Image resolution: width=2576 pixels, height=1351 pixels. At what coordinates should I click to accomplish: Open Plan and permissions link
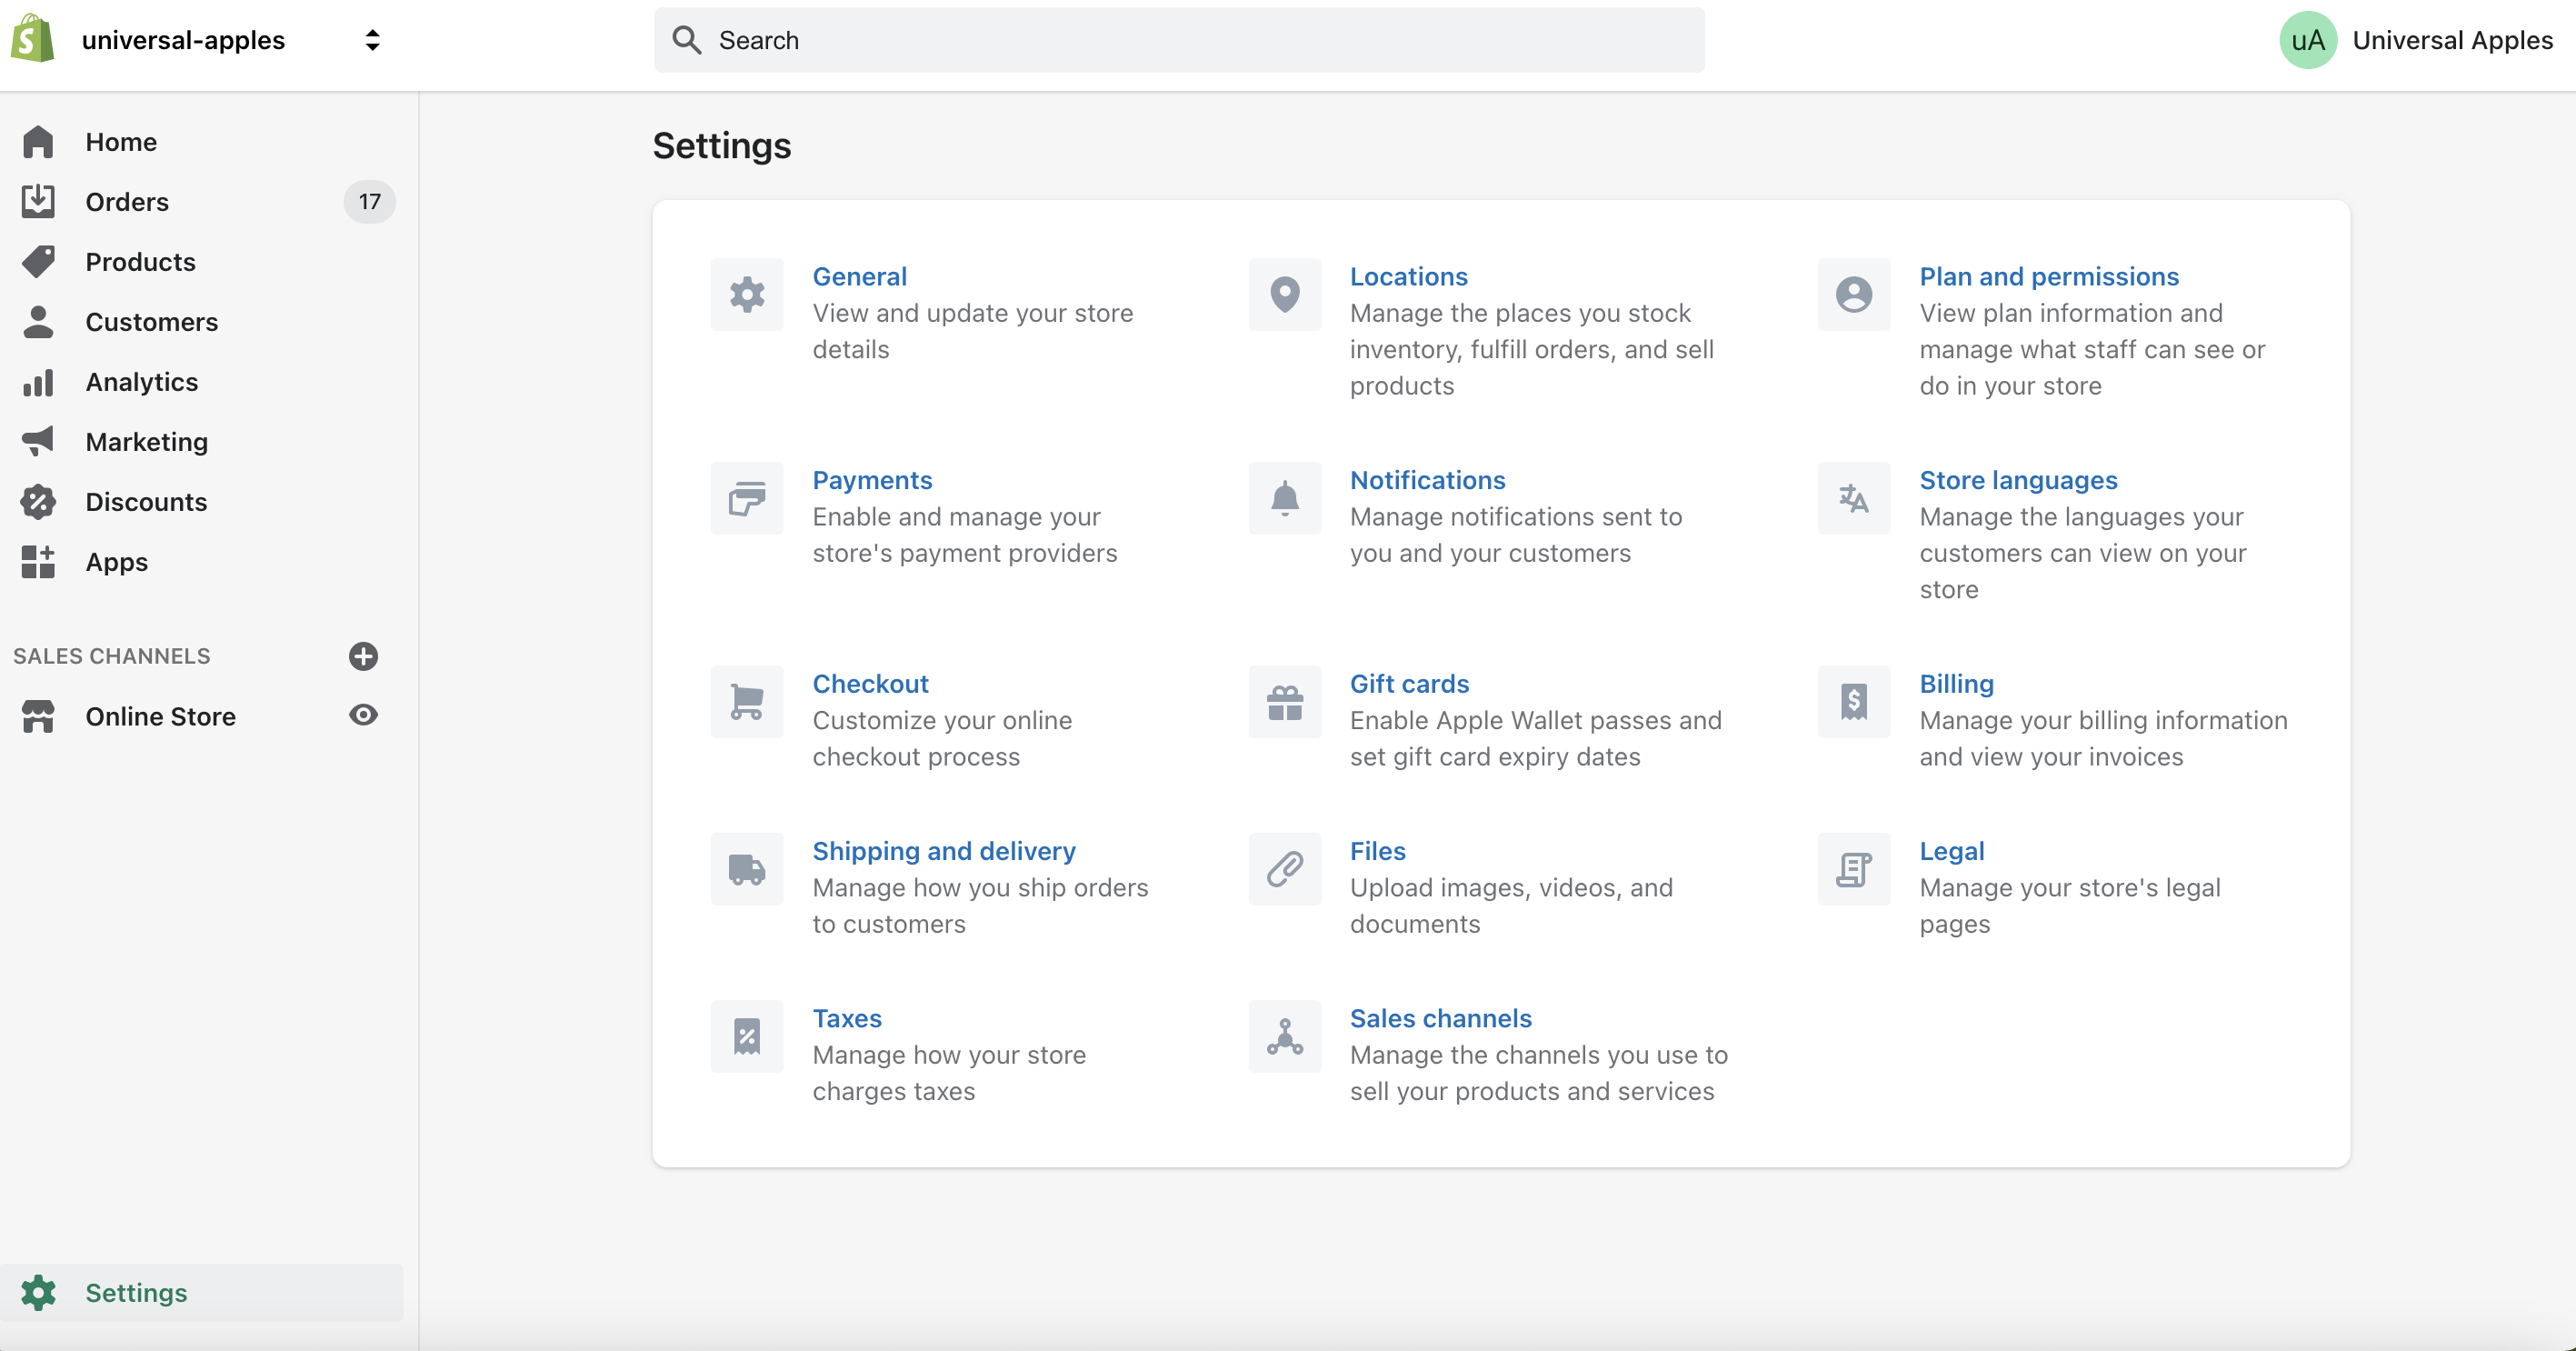pyautogui.click(x=2049, y=277)
